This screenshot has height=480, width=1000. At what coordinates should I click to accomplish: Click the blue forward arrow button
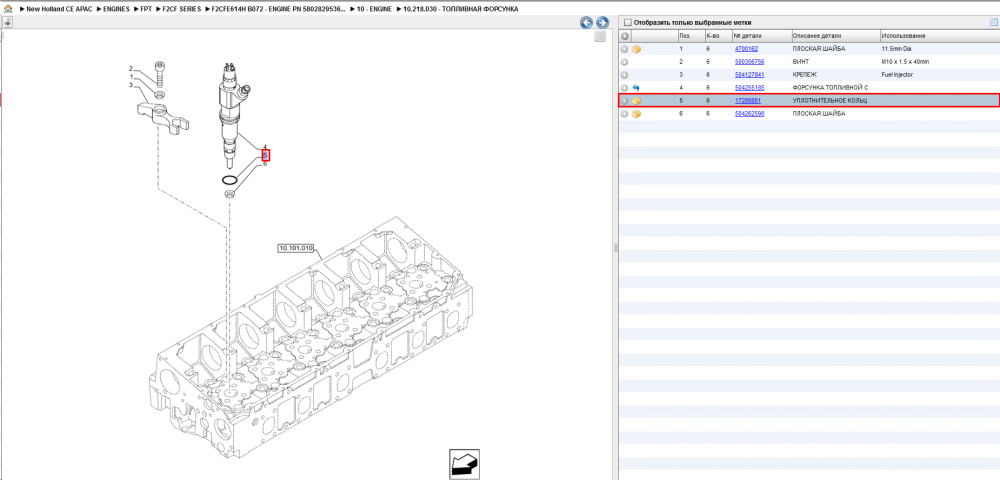click(601, 23)
